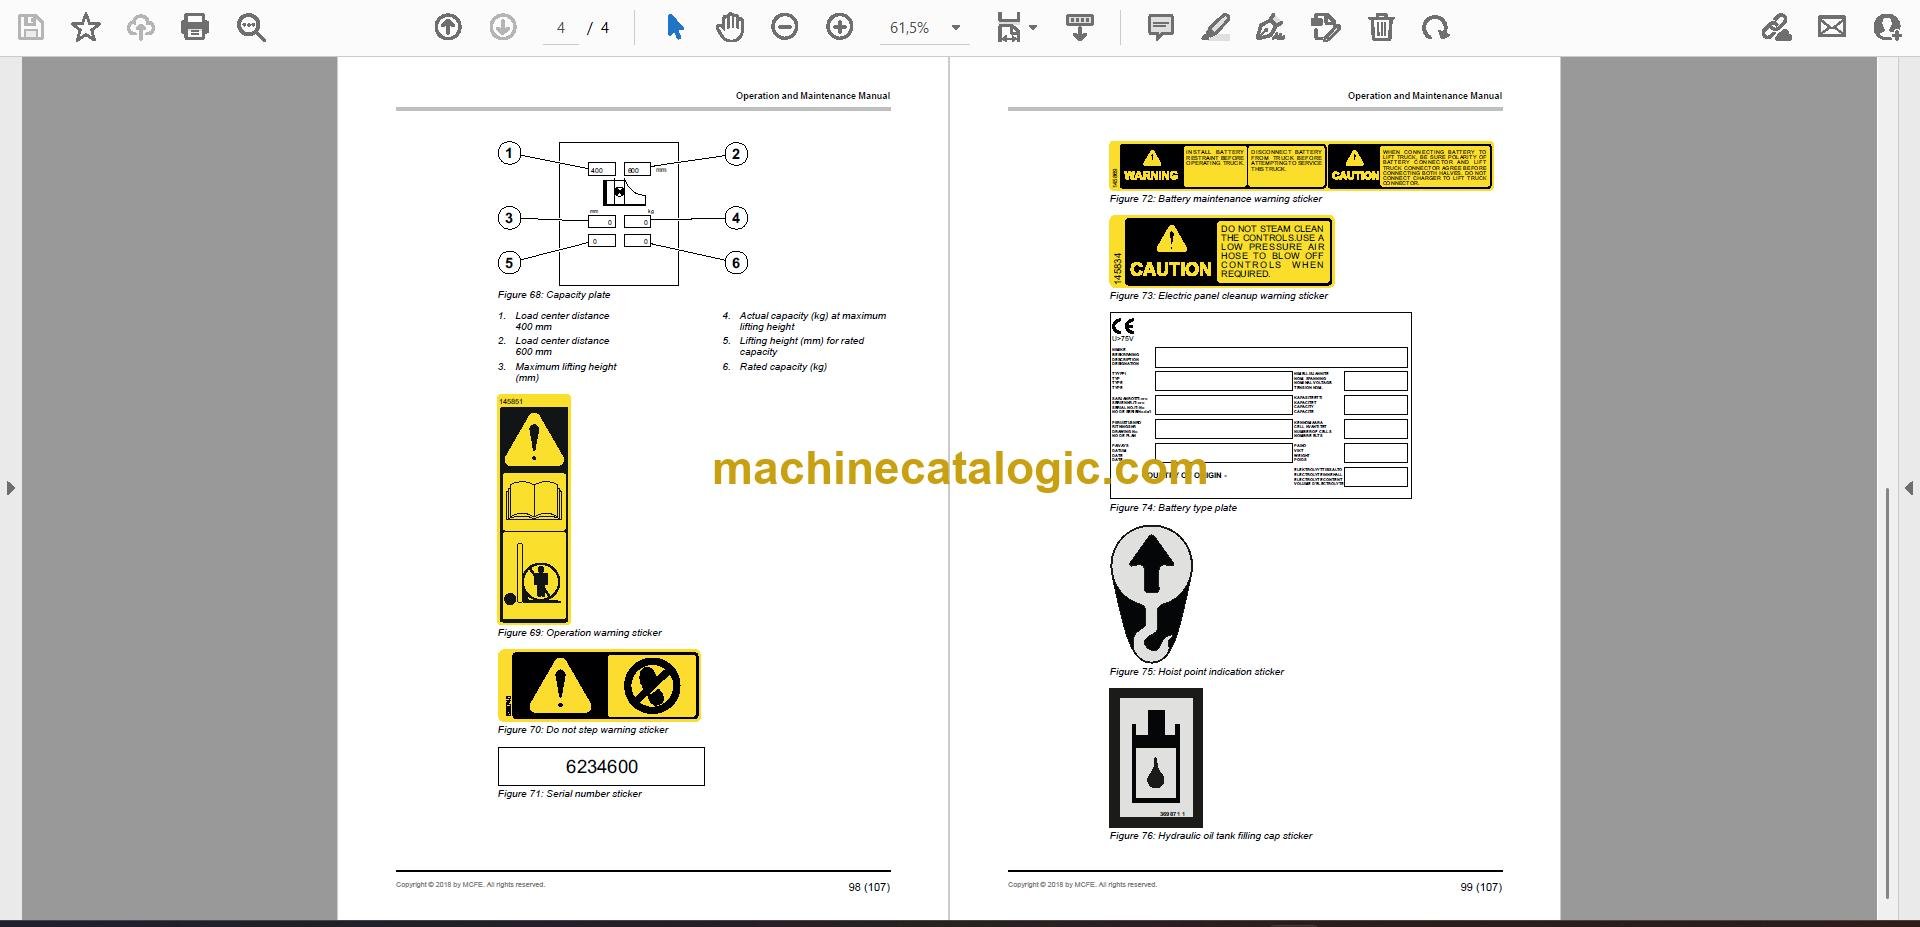
Task: Click the Figure 70: Do not step caption
Action: click(x=583, y=730)
